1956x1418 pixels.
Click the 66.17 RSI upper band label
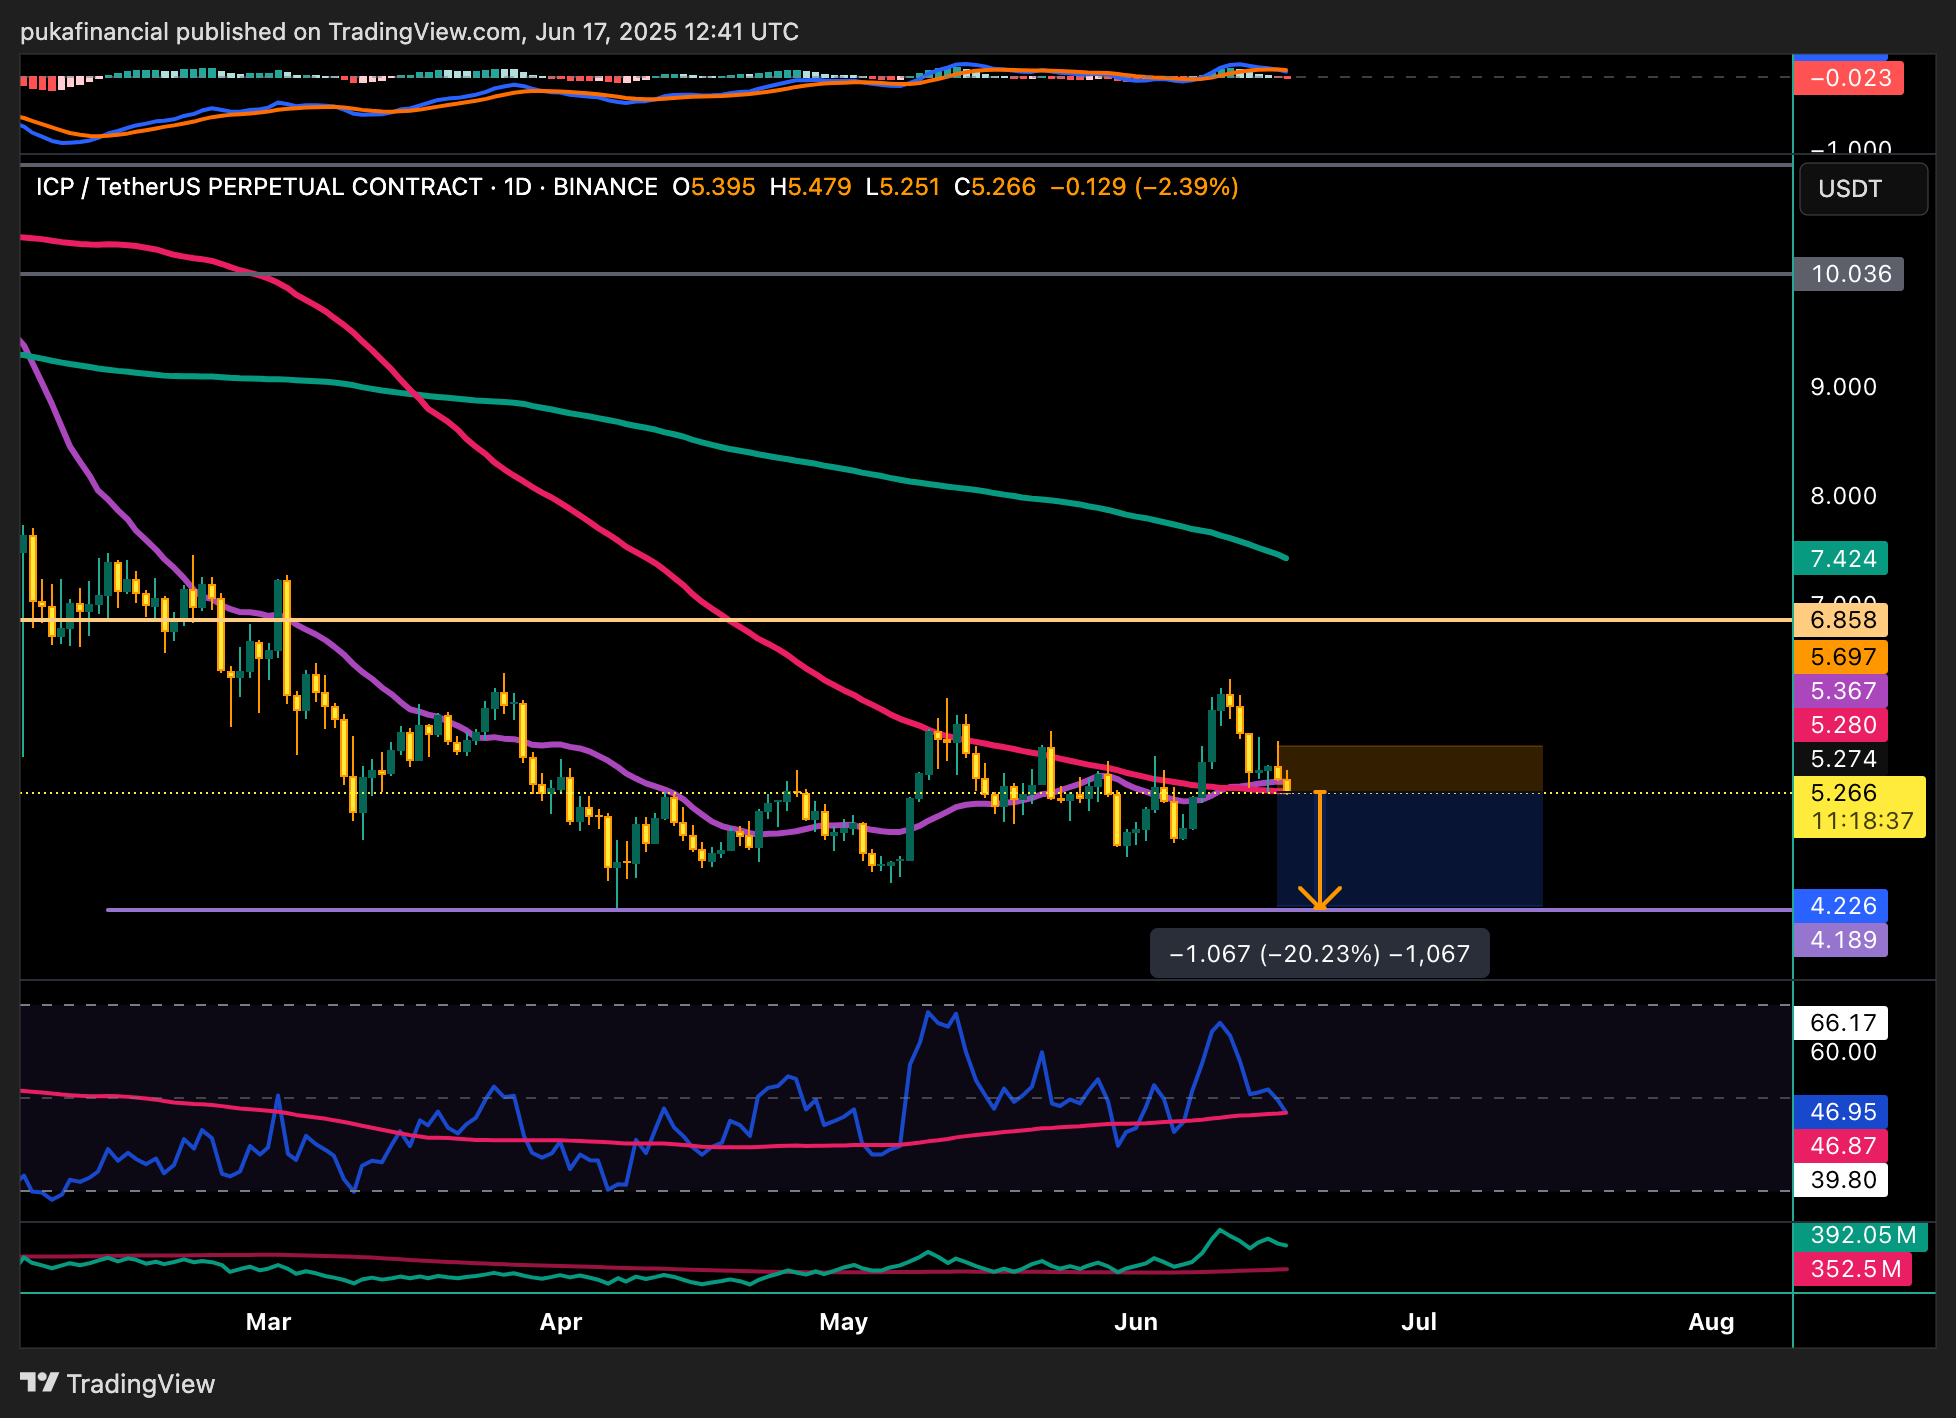pos(1840,1023)
